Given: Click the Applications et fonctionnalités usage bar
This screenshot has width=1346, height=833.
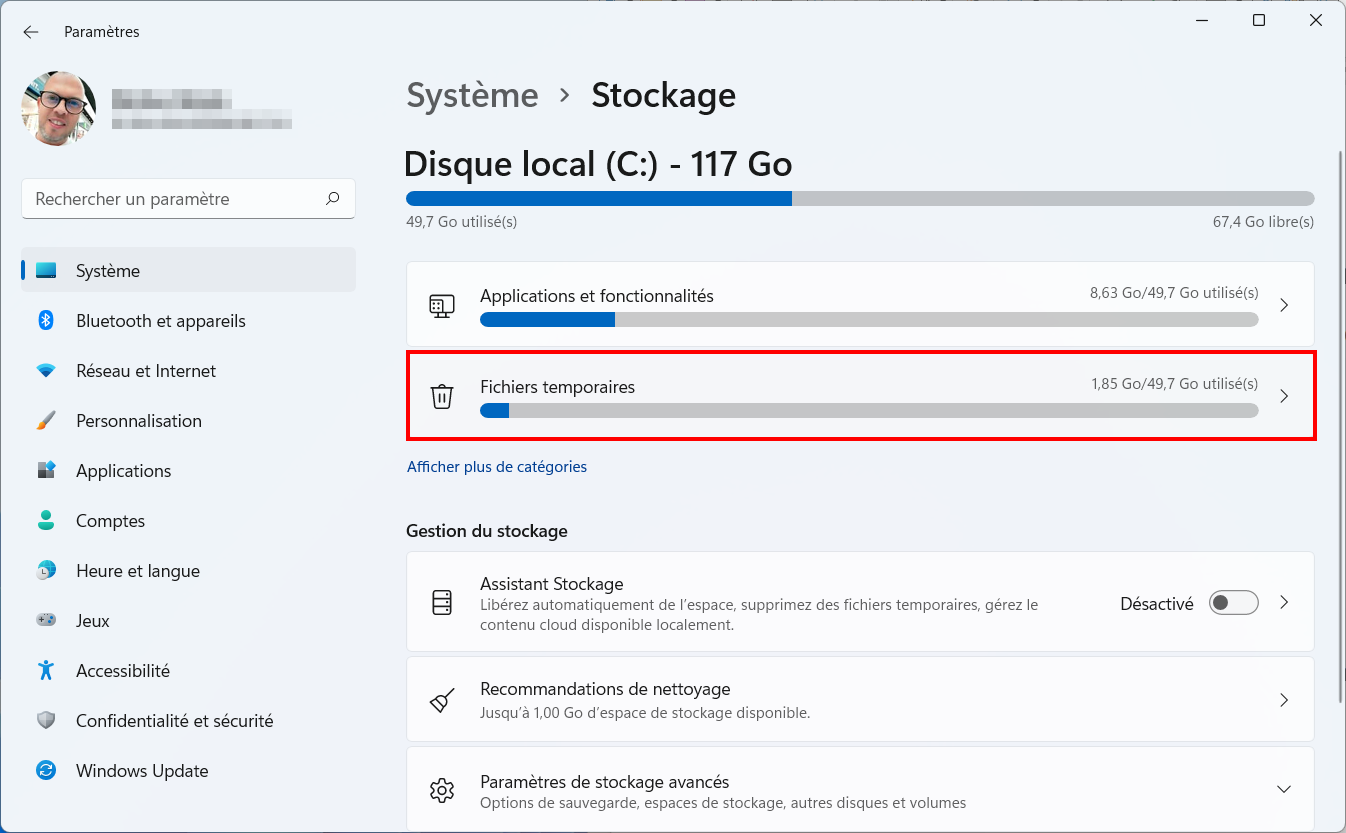Looking at the screenshot, I should 869,320.
